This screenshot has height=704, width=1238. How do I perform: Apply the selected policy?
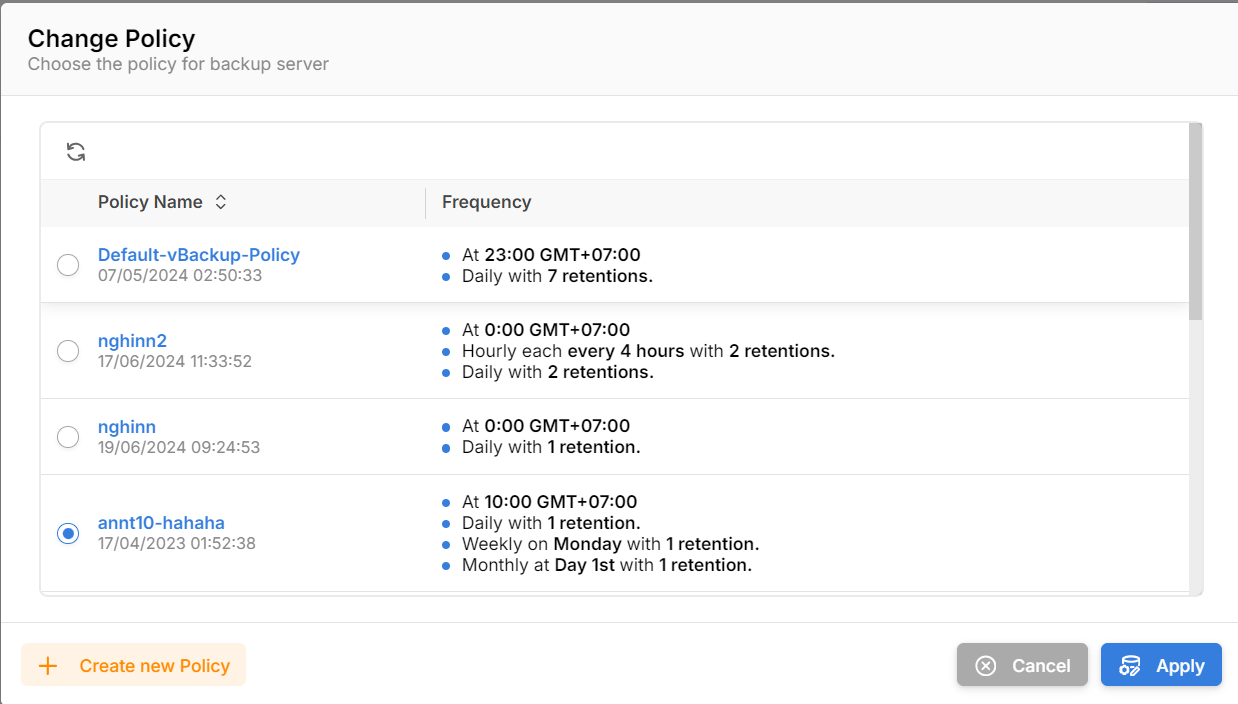point(1161,665)
